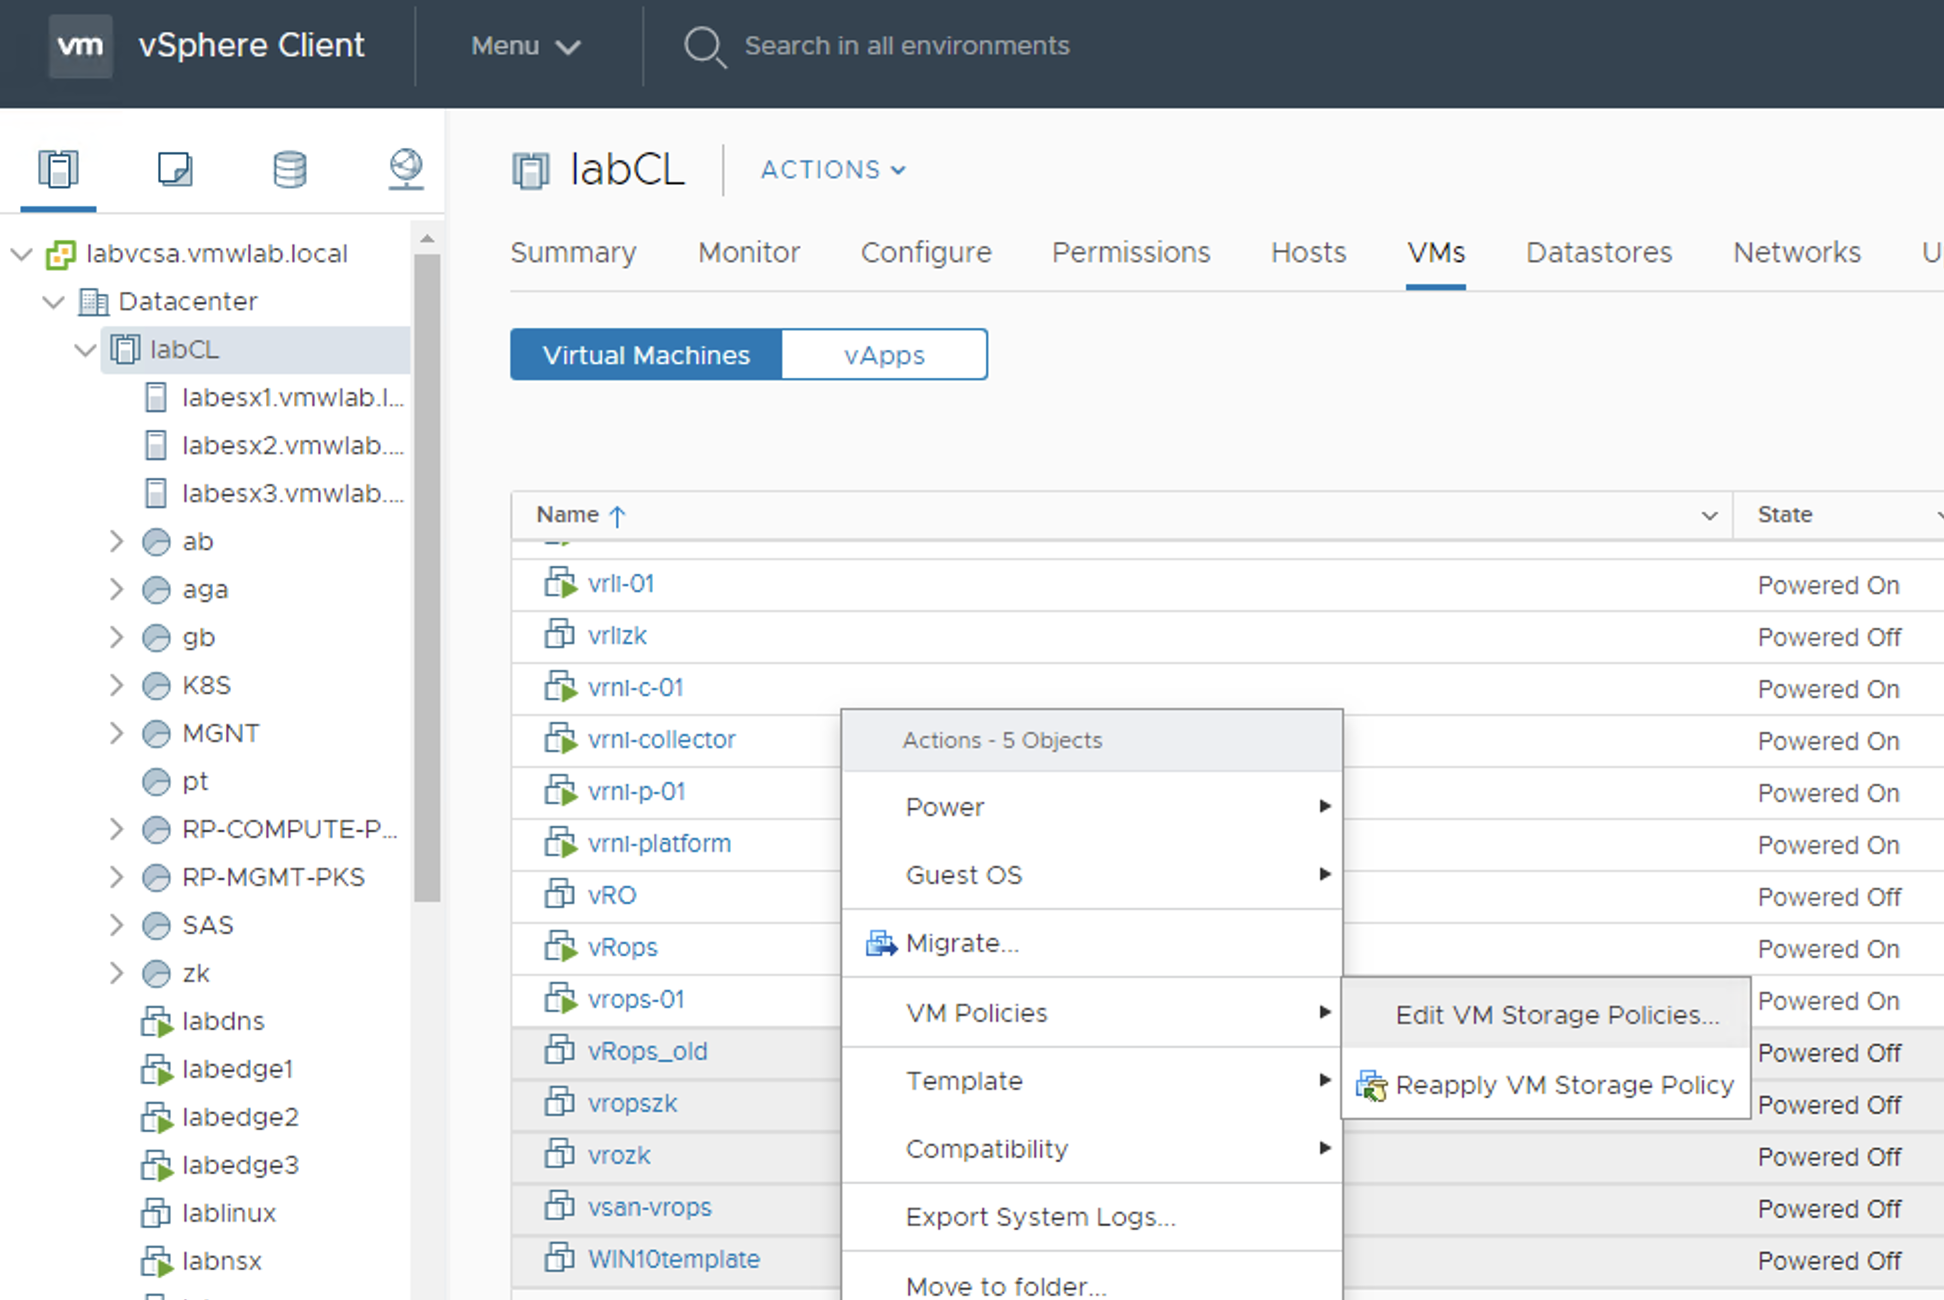Collapse the labvcsa.vmwlab.local tree node
Viewport: 1944px width, 1300px height.
point(22,254)
